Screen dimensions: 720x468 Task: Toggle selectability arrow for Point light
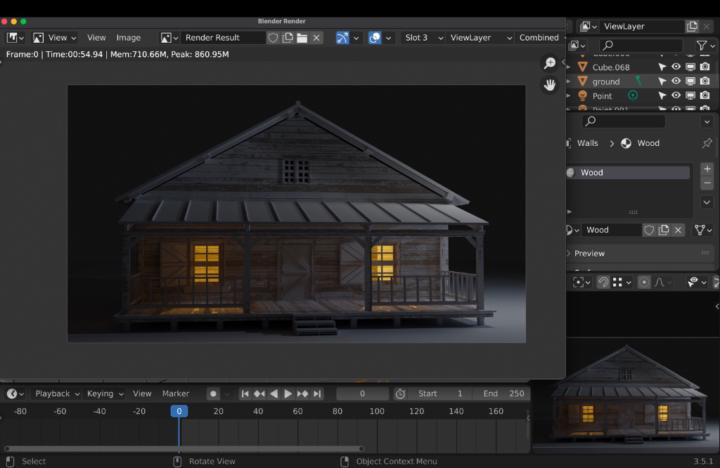point(661,96)
